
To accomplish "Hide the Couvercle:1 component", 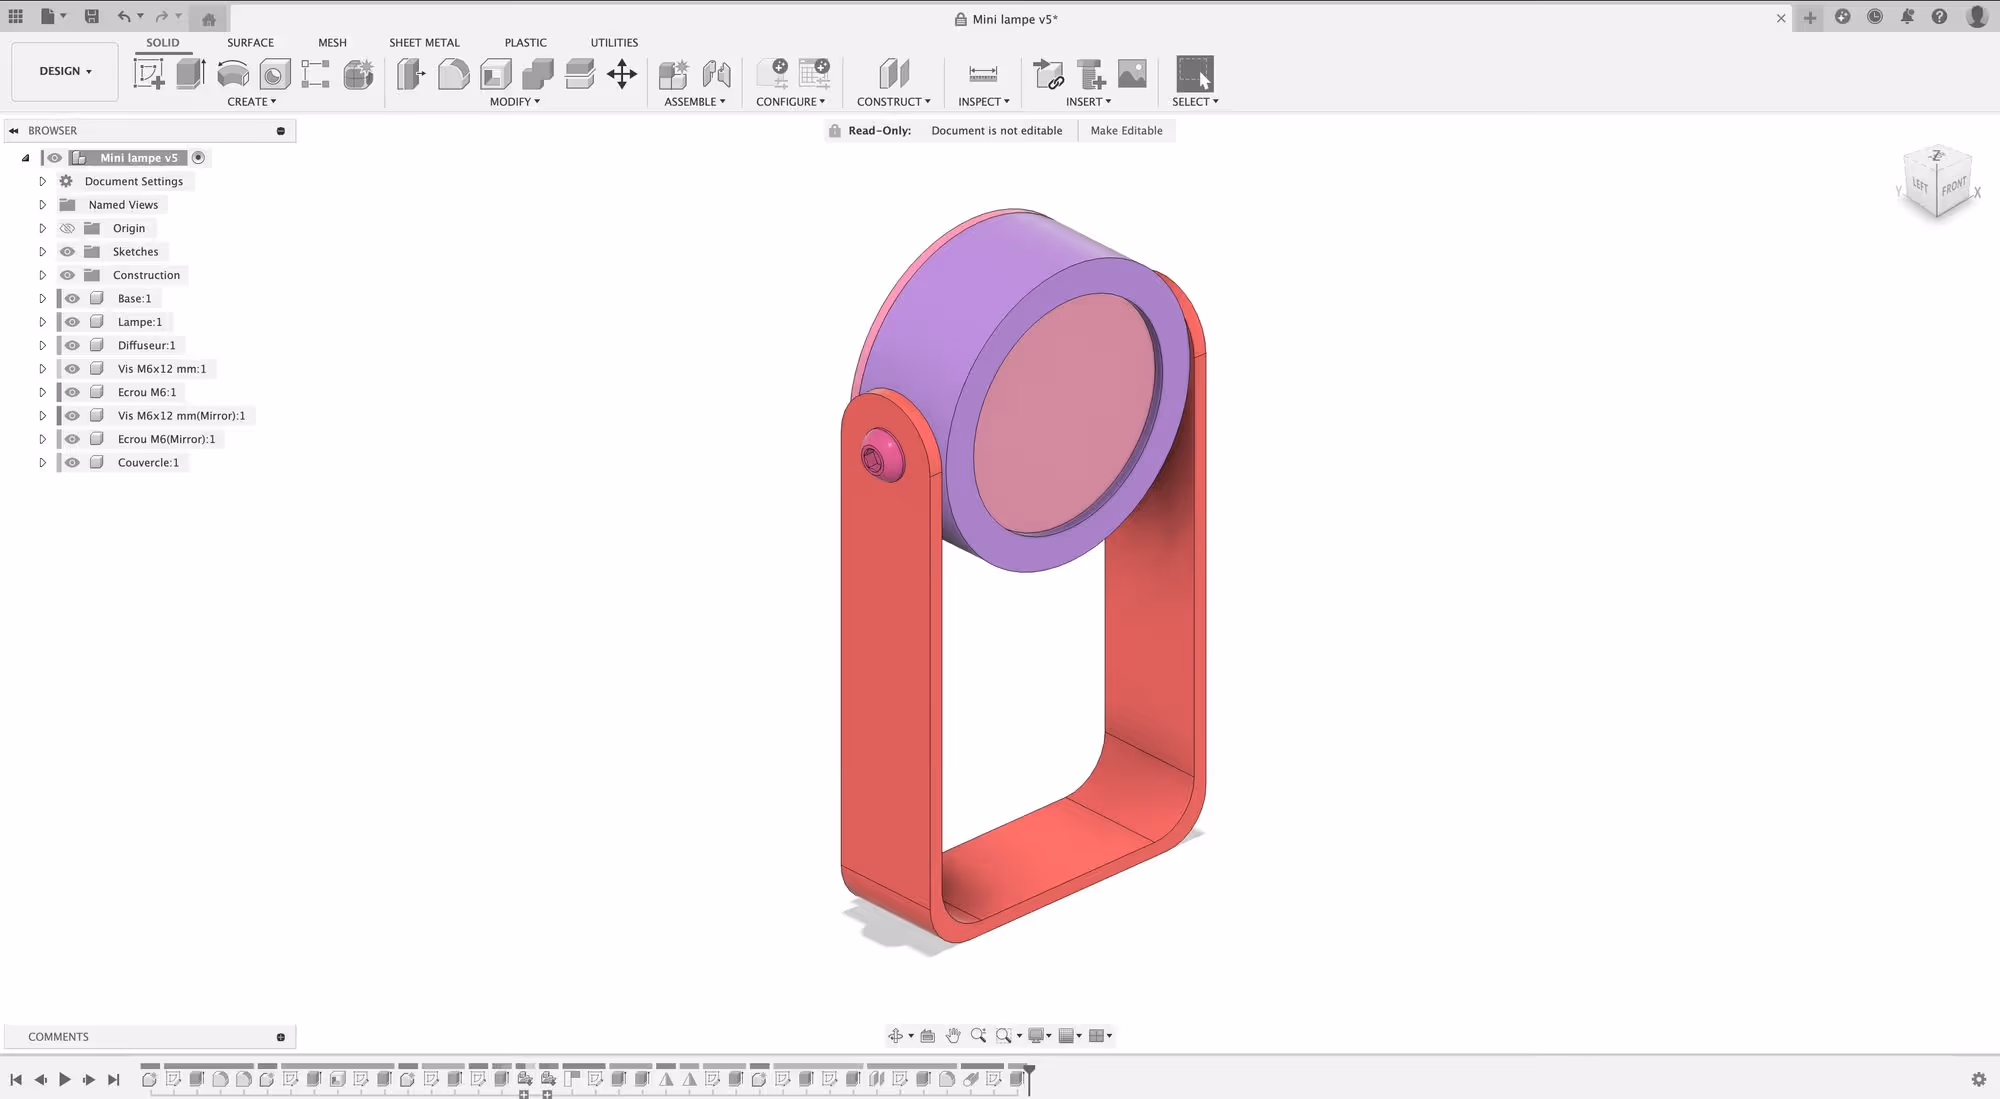I will 72,463.
